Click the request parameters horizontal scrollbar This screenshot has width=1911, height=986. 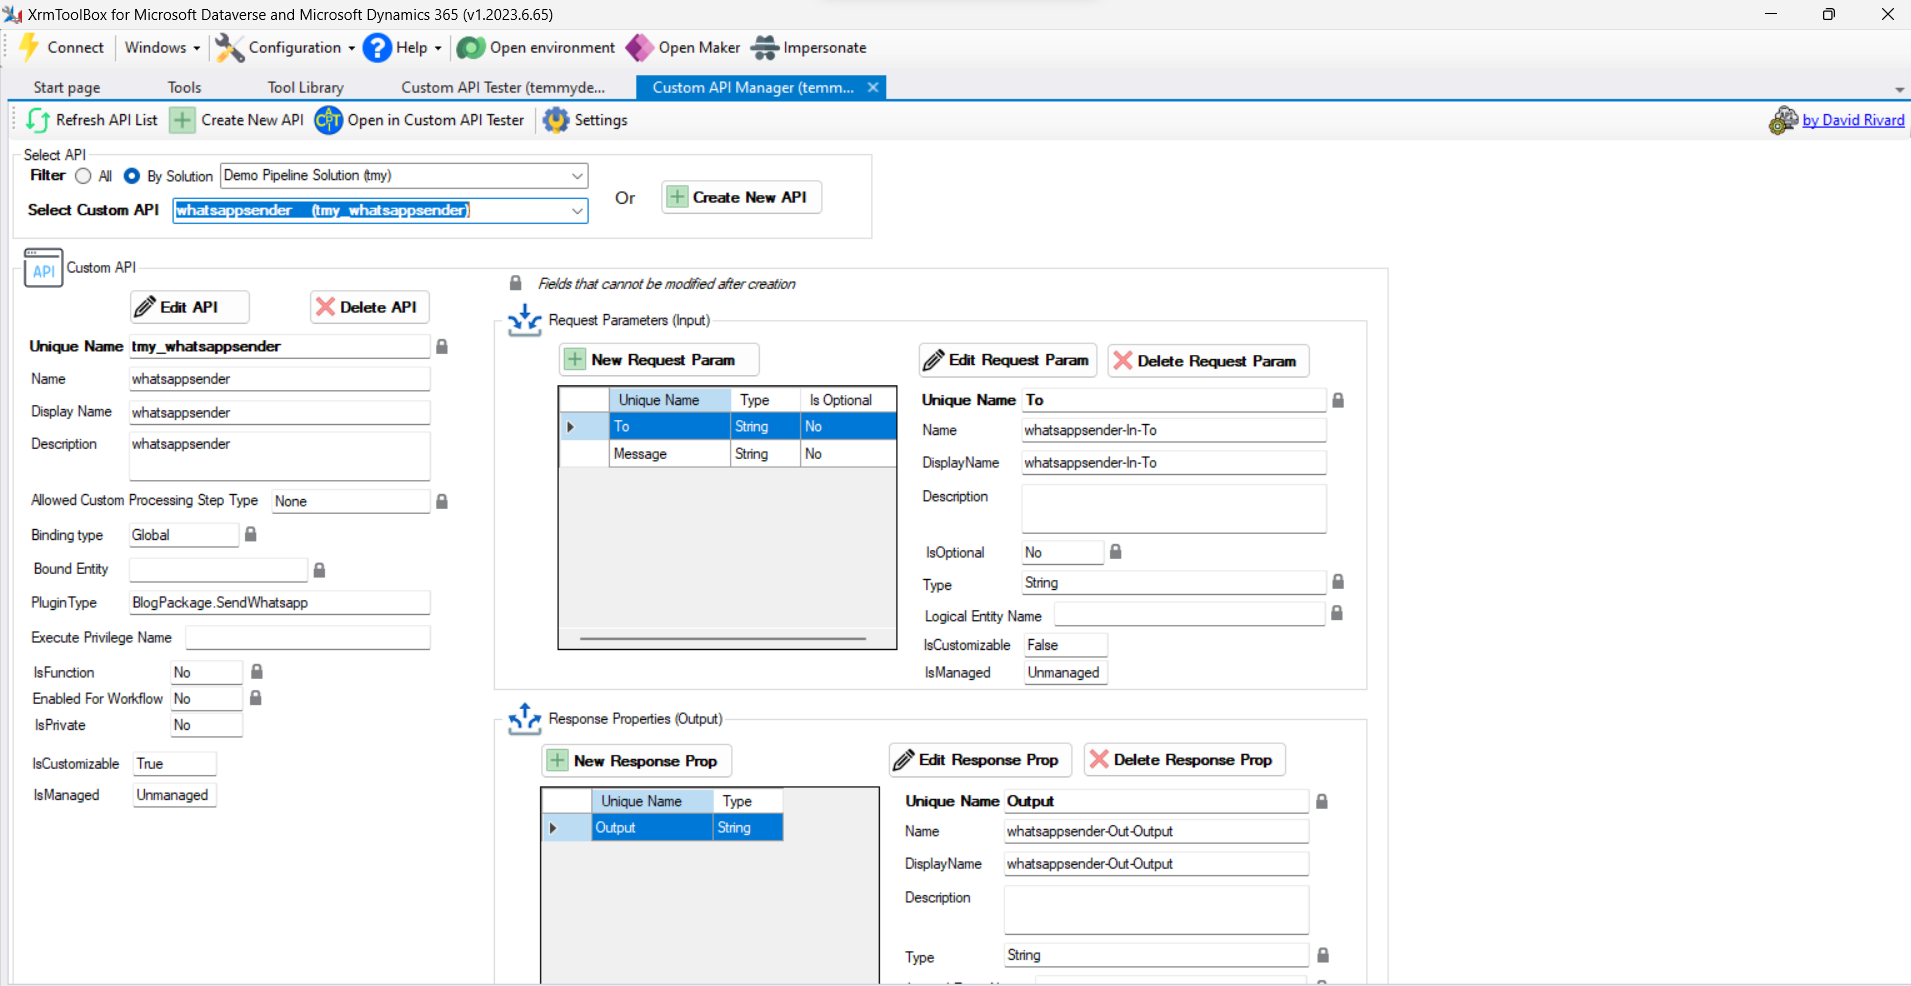[723, 638]
